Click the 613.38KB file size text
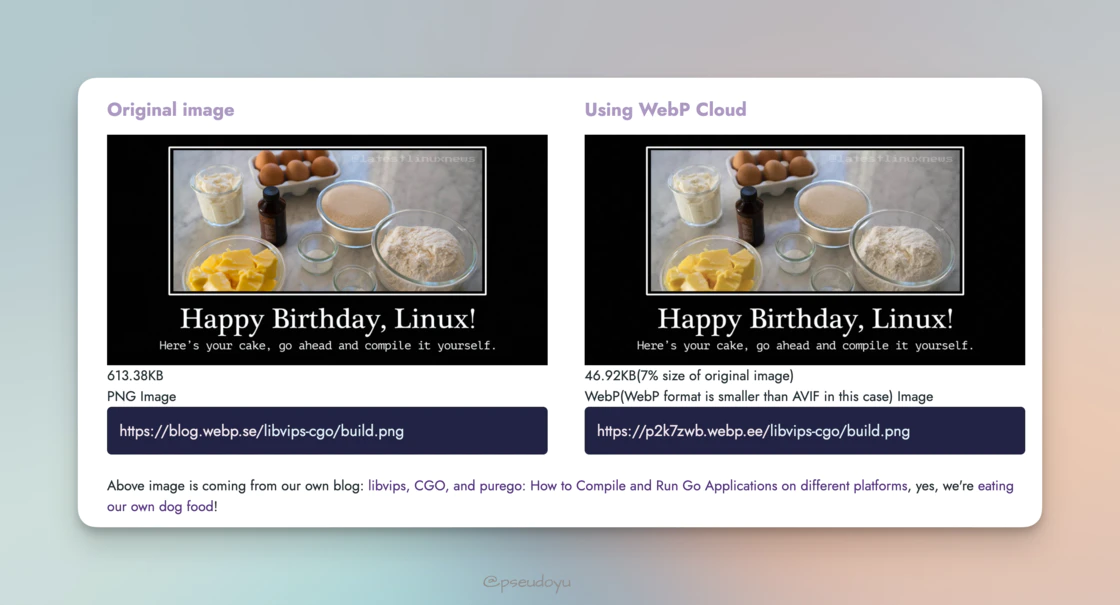 135,376
